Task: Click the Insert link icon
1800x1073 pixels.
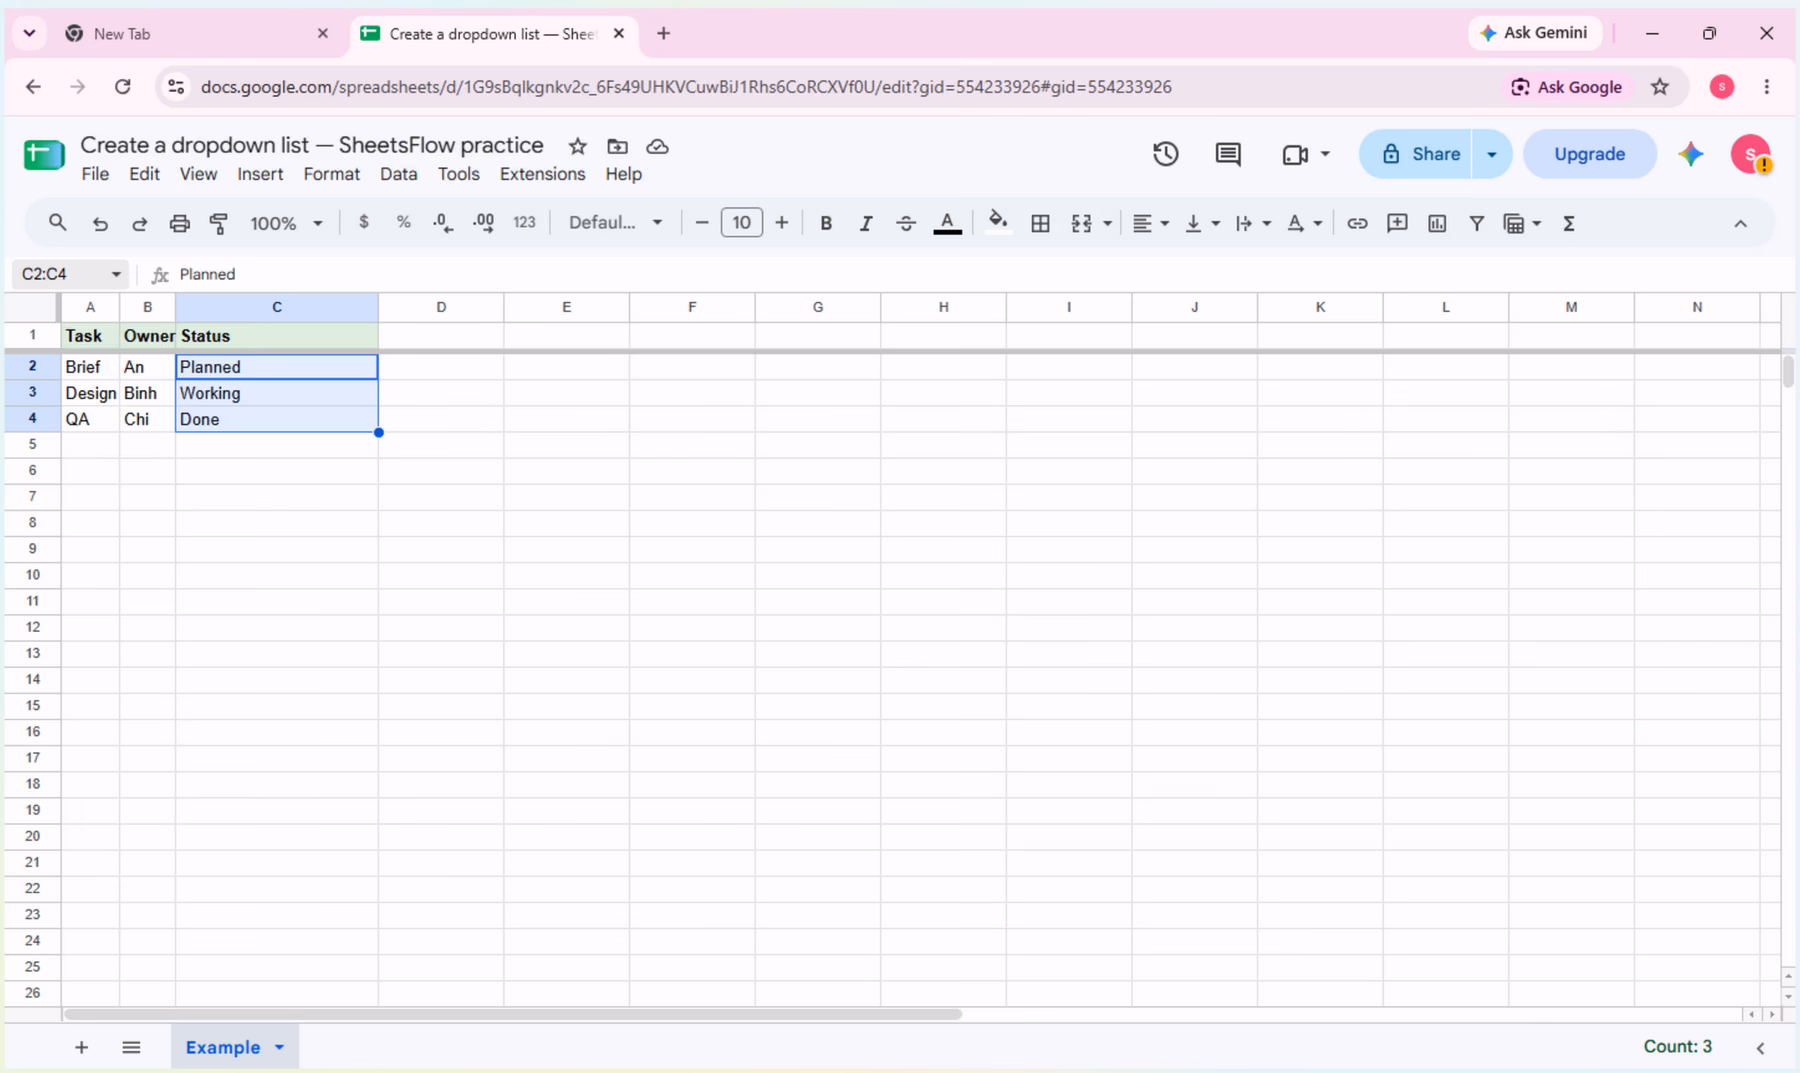Action: [x=1357, y=223]
